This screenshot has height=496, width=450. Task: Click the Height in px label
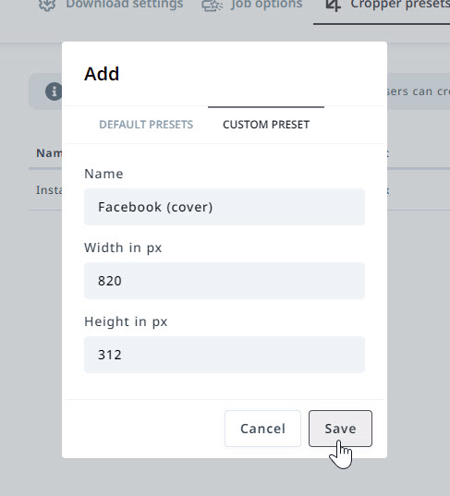pyautogui.click(x=126, y=322)
